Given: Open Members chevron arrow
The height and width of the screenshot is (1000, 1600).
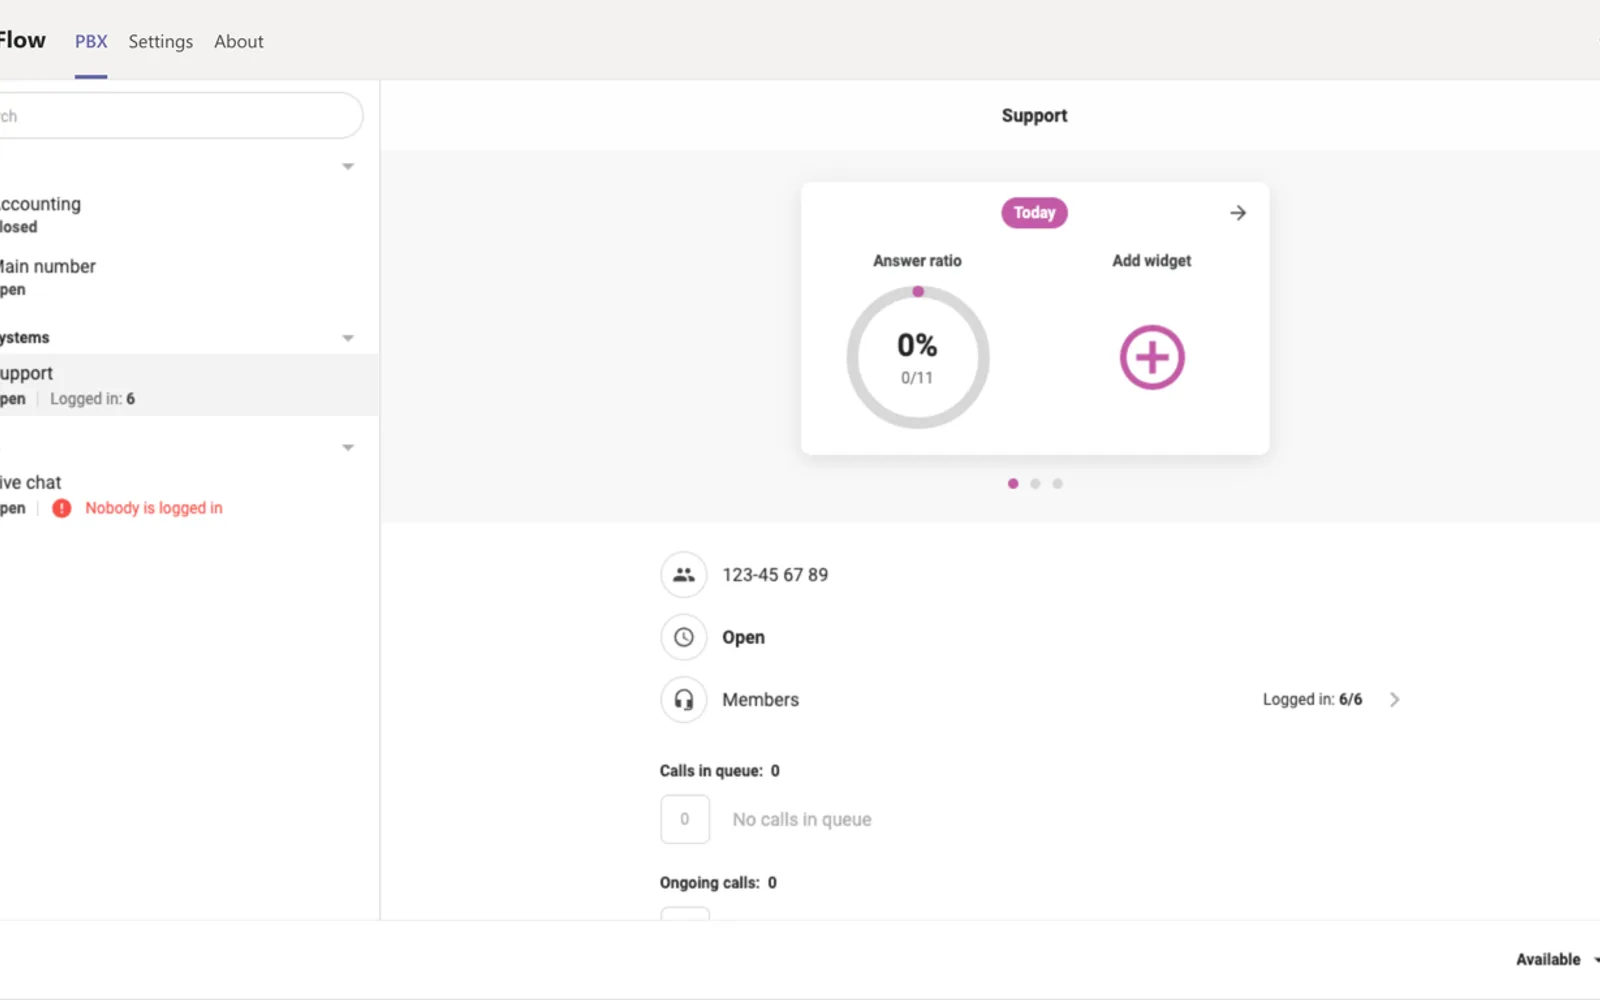Looking at the screenshot, I should [1395, 700].
